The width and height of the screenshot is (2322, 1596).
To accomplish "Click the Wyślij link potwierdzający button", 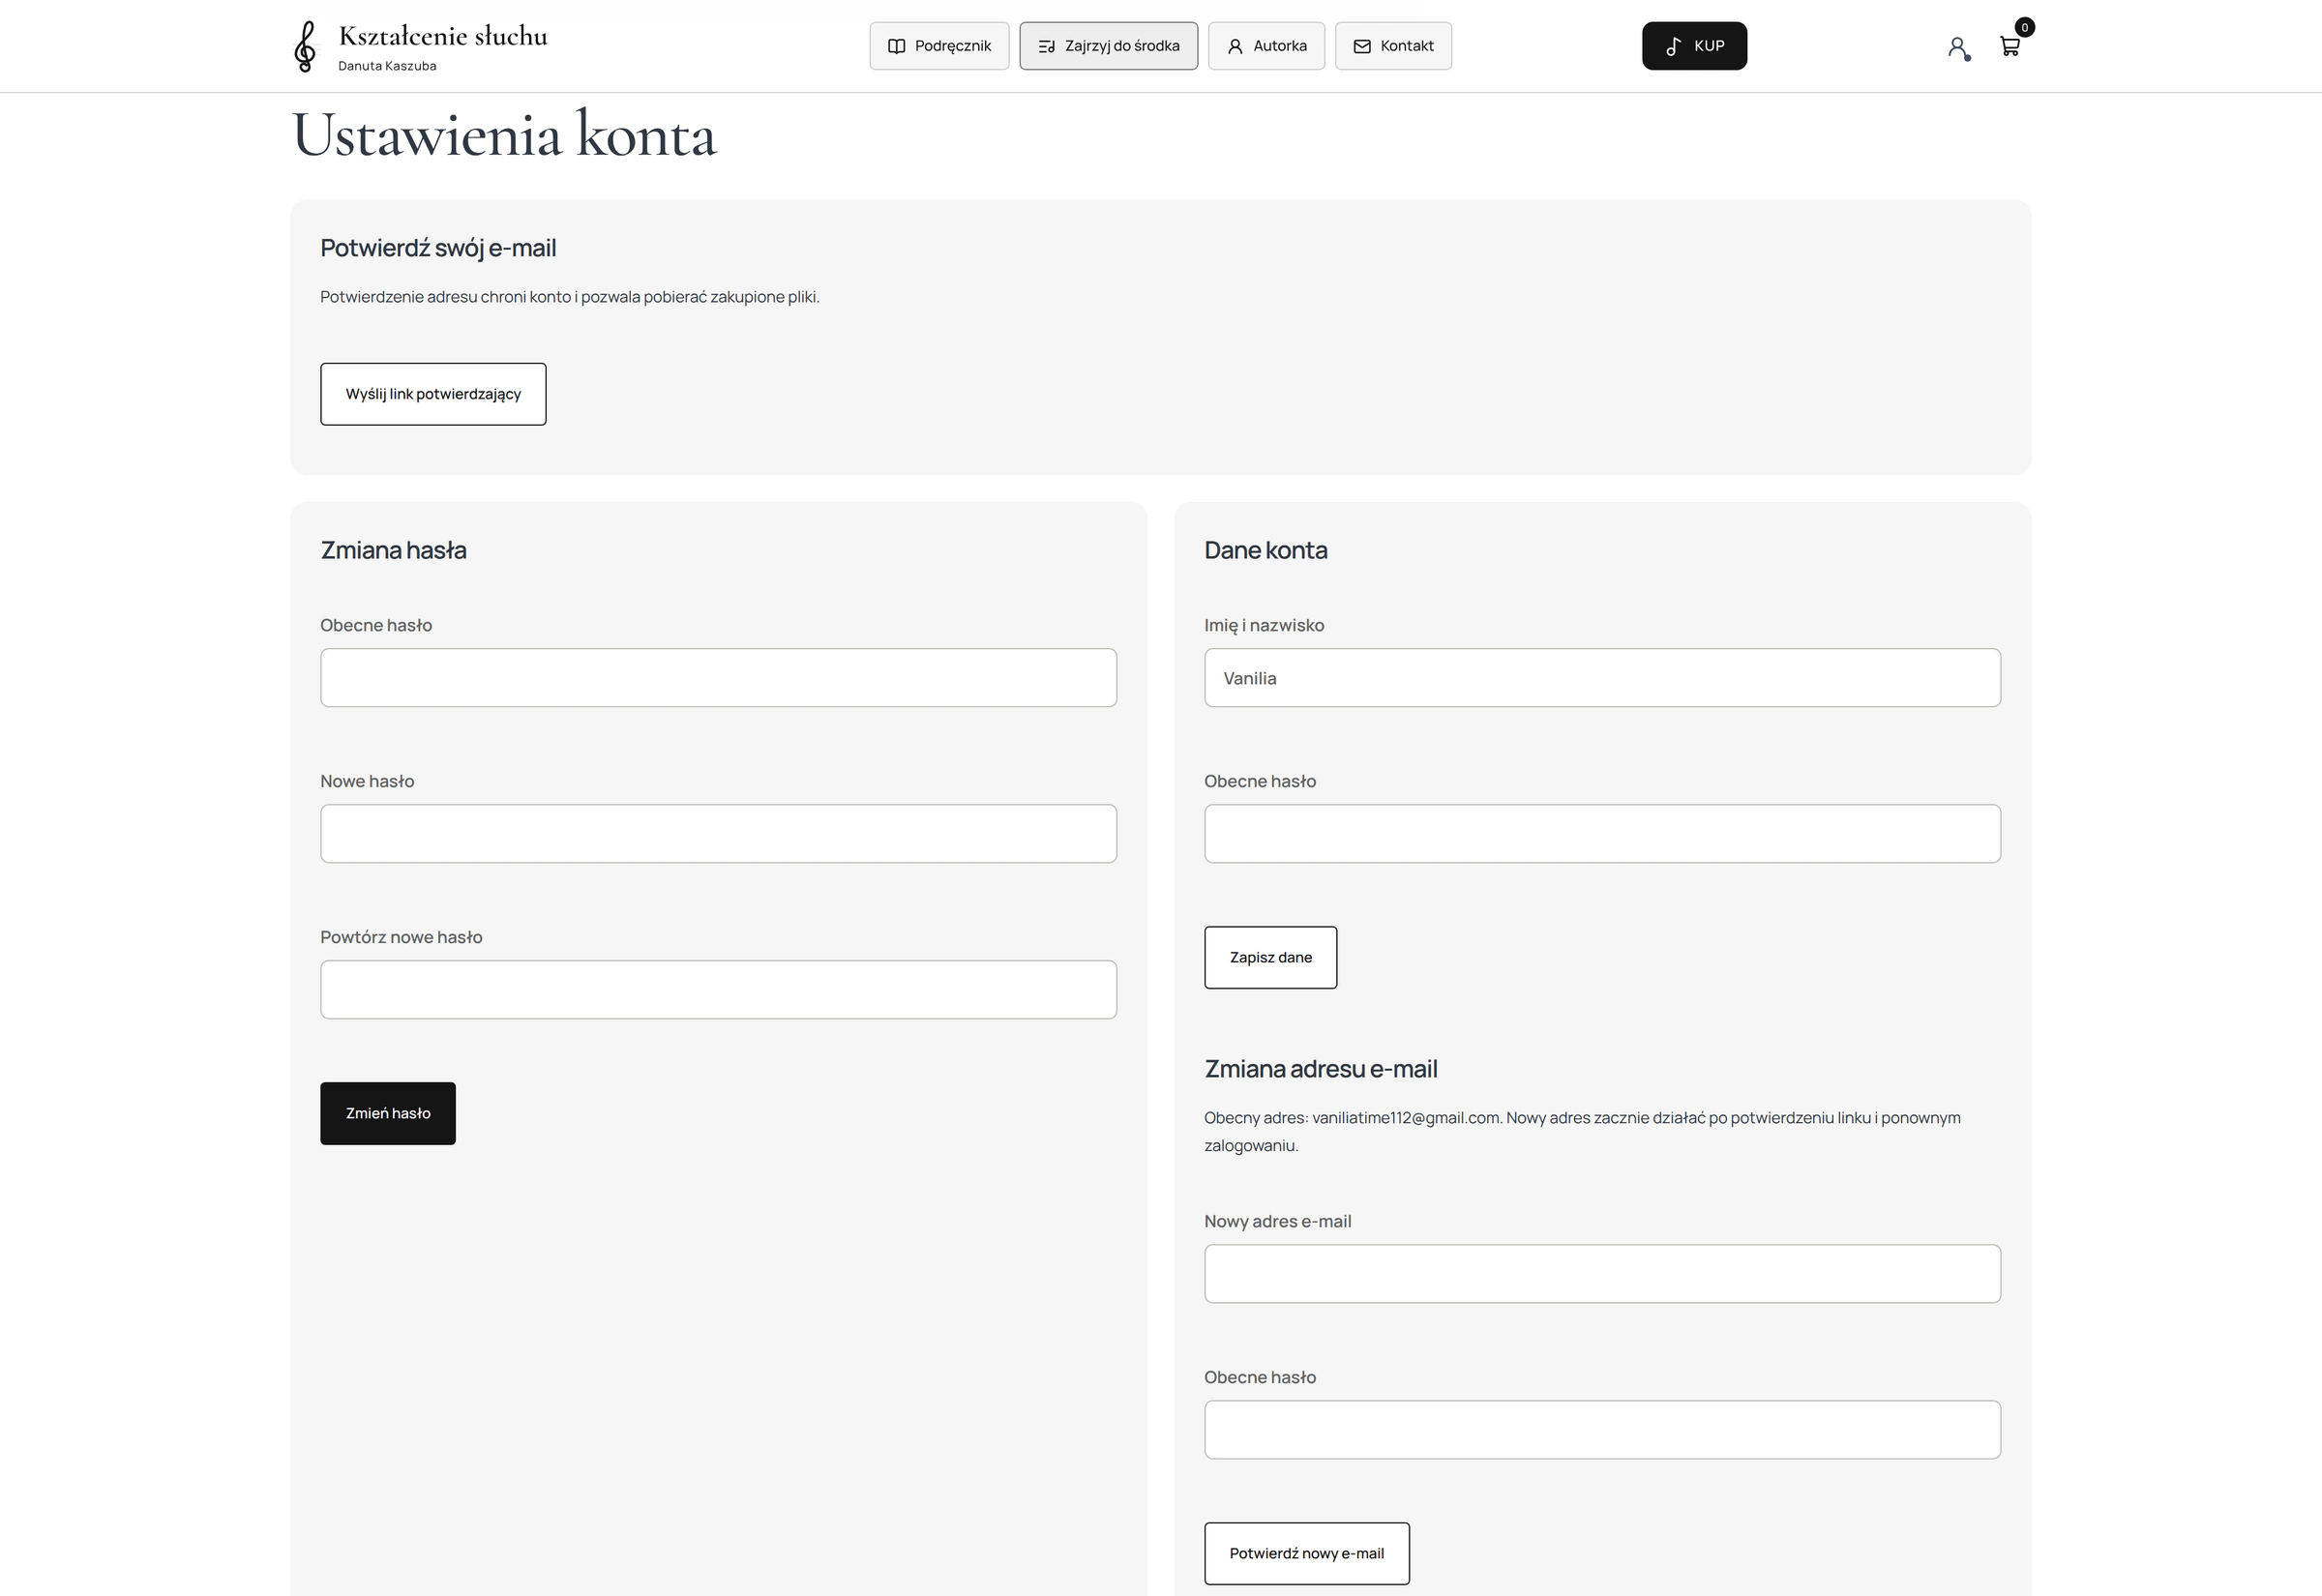I will (x=433, y=394).
